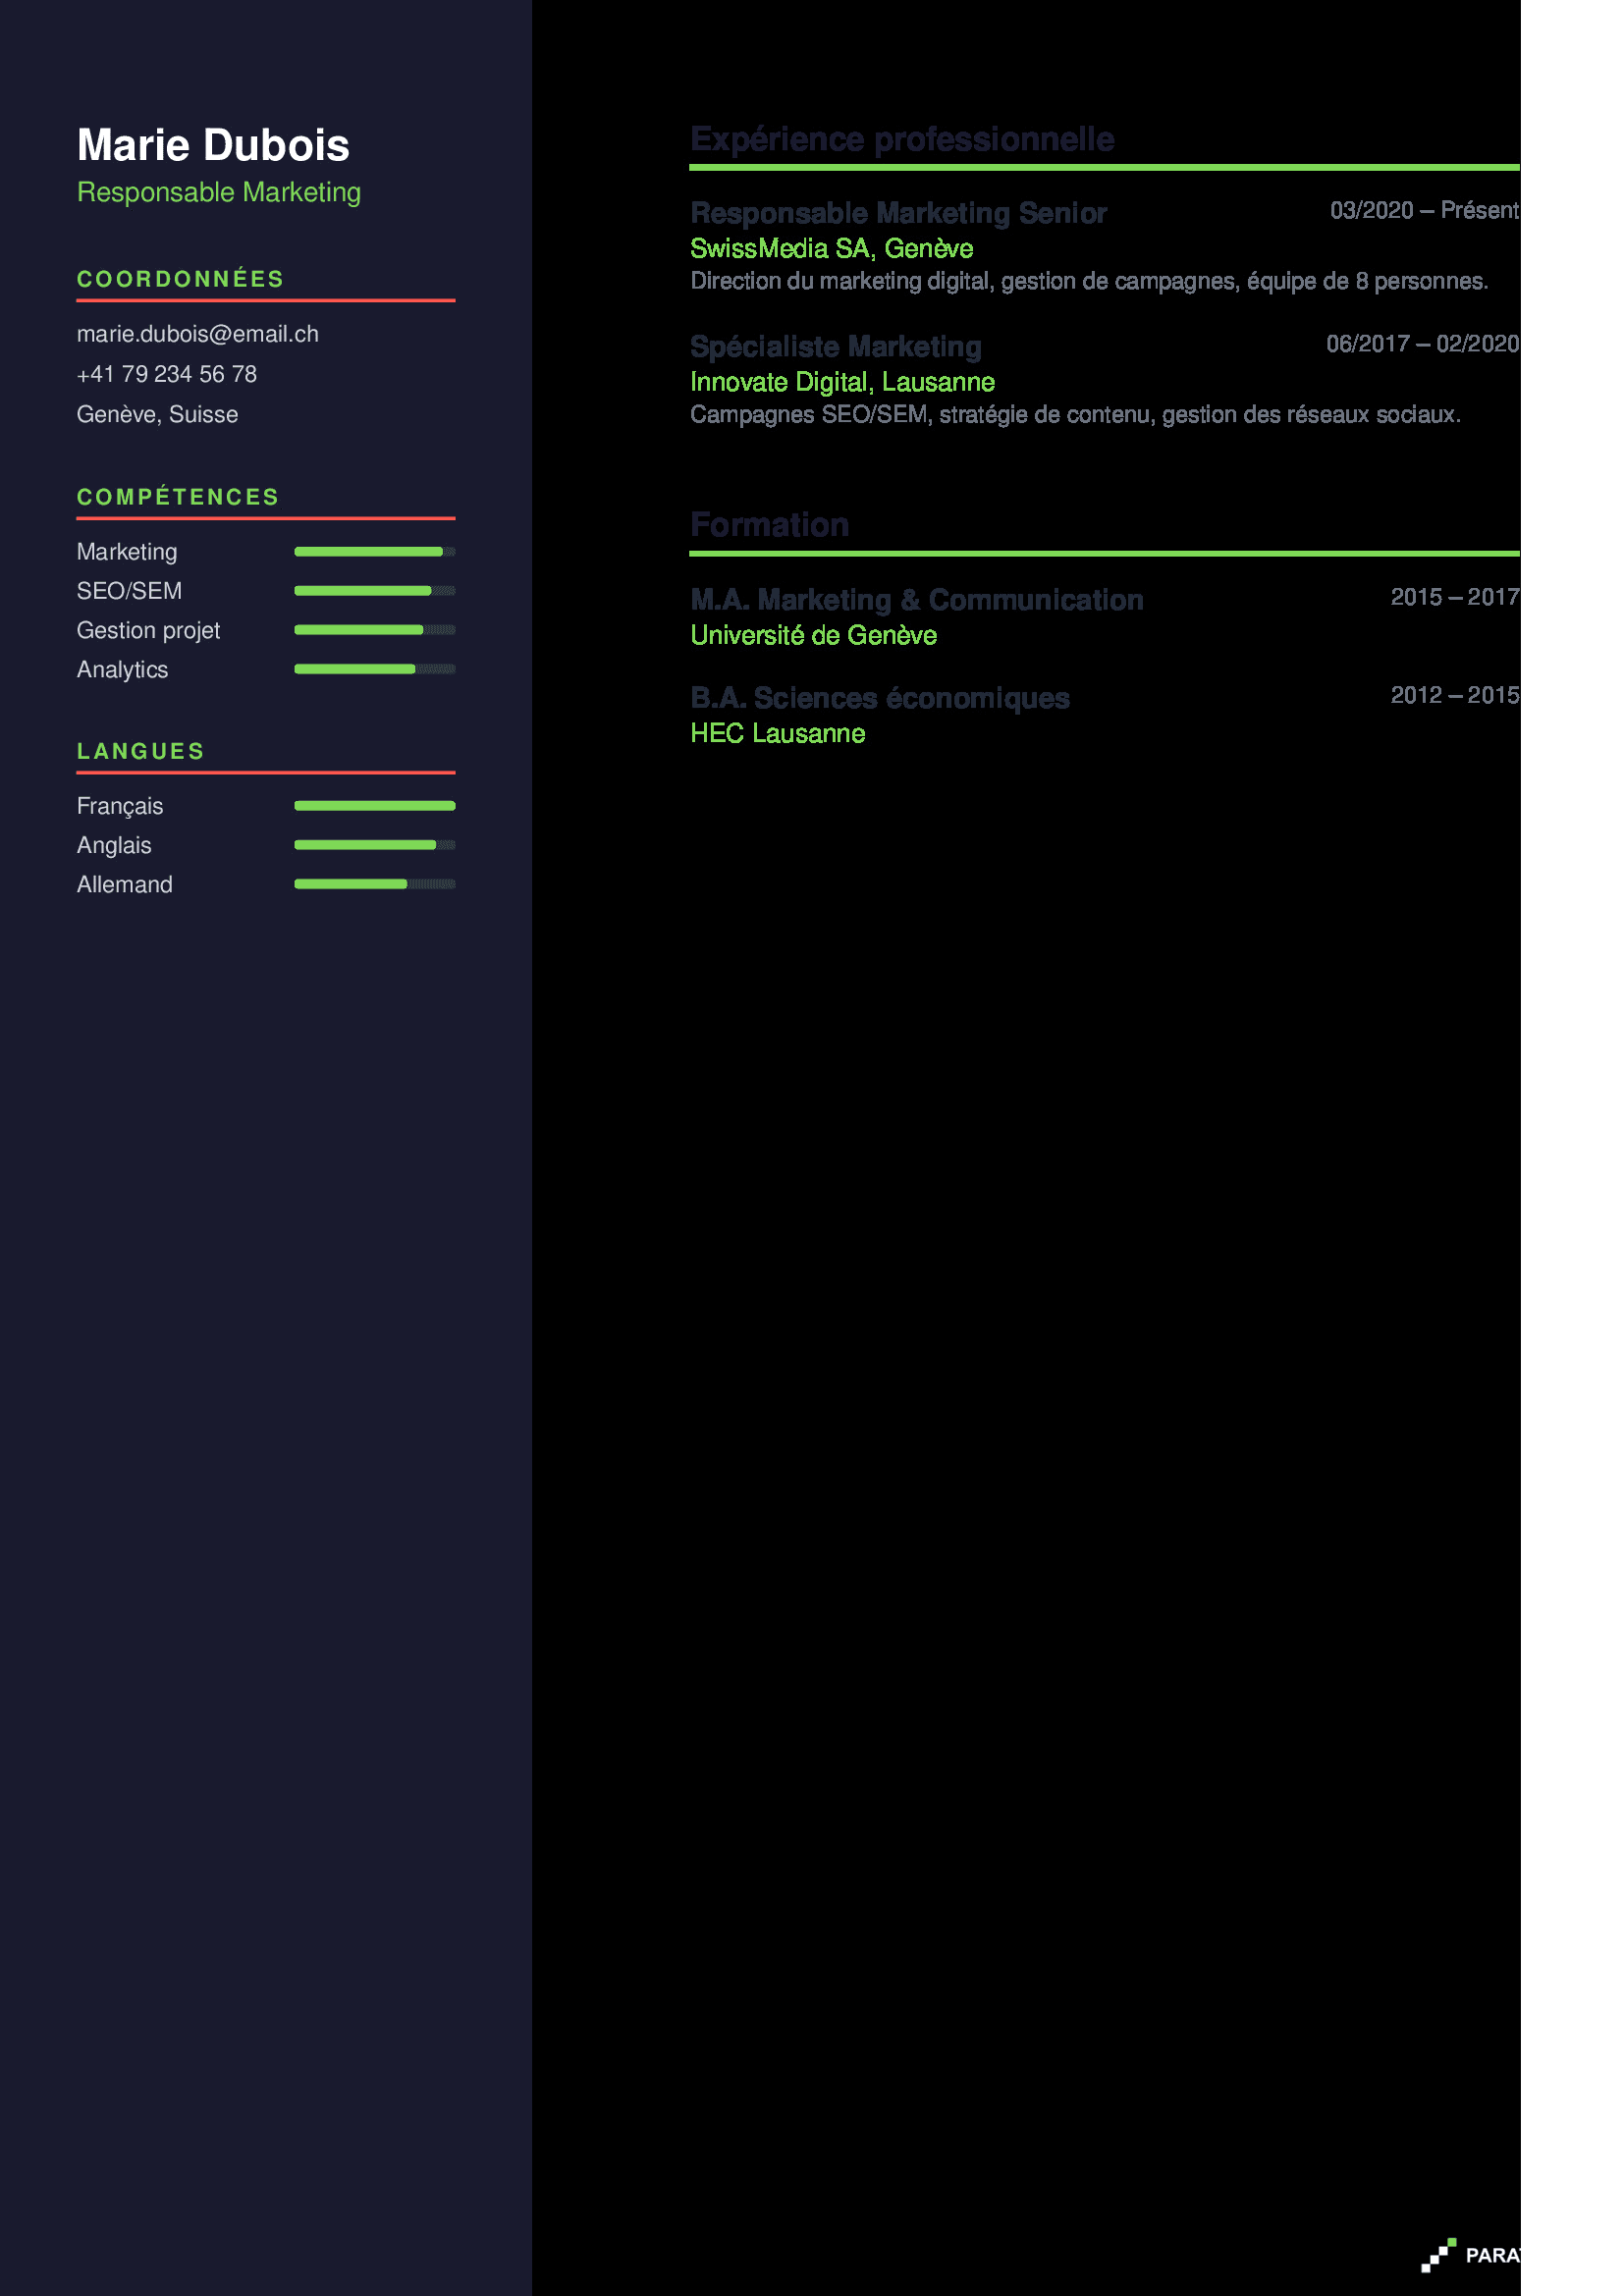Click Université de Genève school name
The image size is (1624, 2296).
814,636
